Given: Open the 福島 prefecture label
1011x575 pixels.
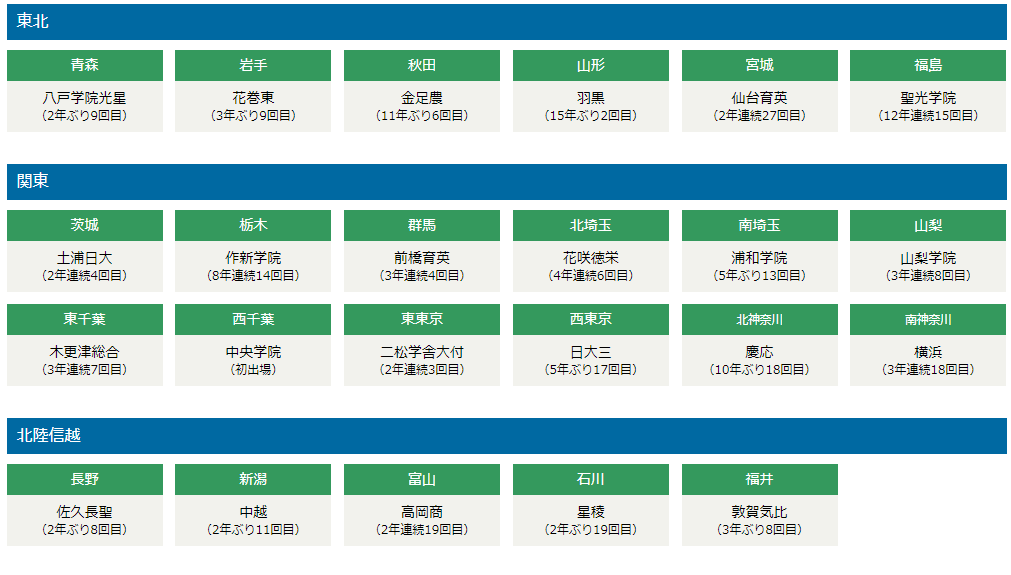Looking at the screenshot, I should point(928,65).
